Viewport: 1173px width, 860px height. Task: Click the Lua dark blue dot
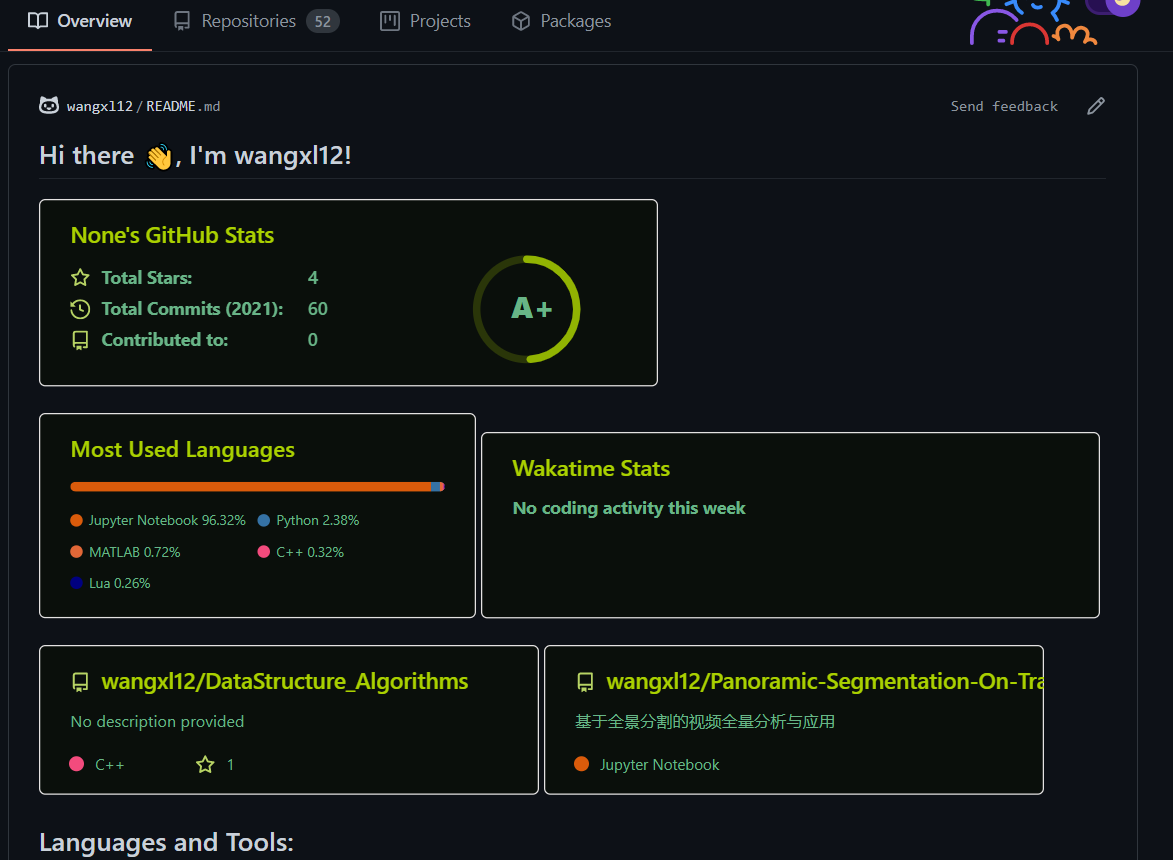(76, 583)
